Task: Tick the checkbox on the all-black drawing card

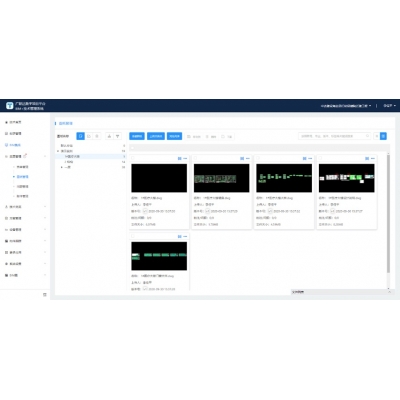Action: [133, 158]
